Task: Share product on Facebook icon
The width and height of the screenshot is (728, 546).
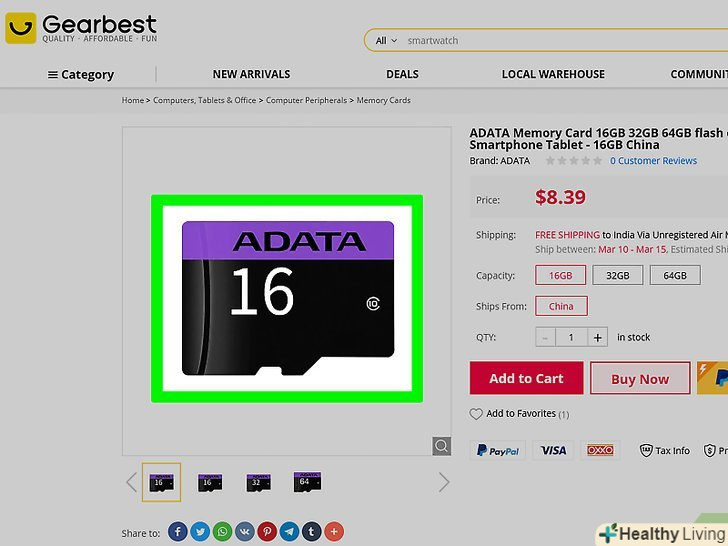Action: point(178,531)
